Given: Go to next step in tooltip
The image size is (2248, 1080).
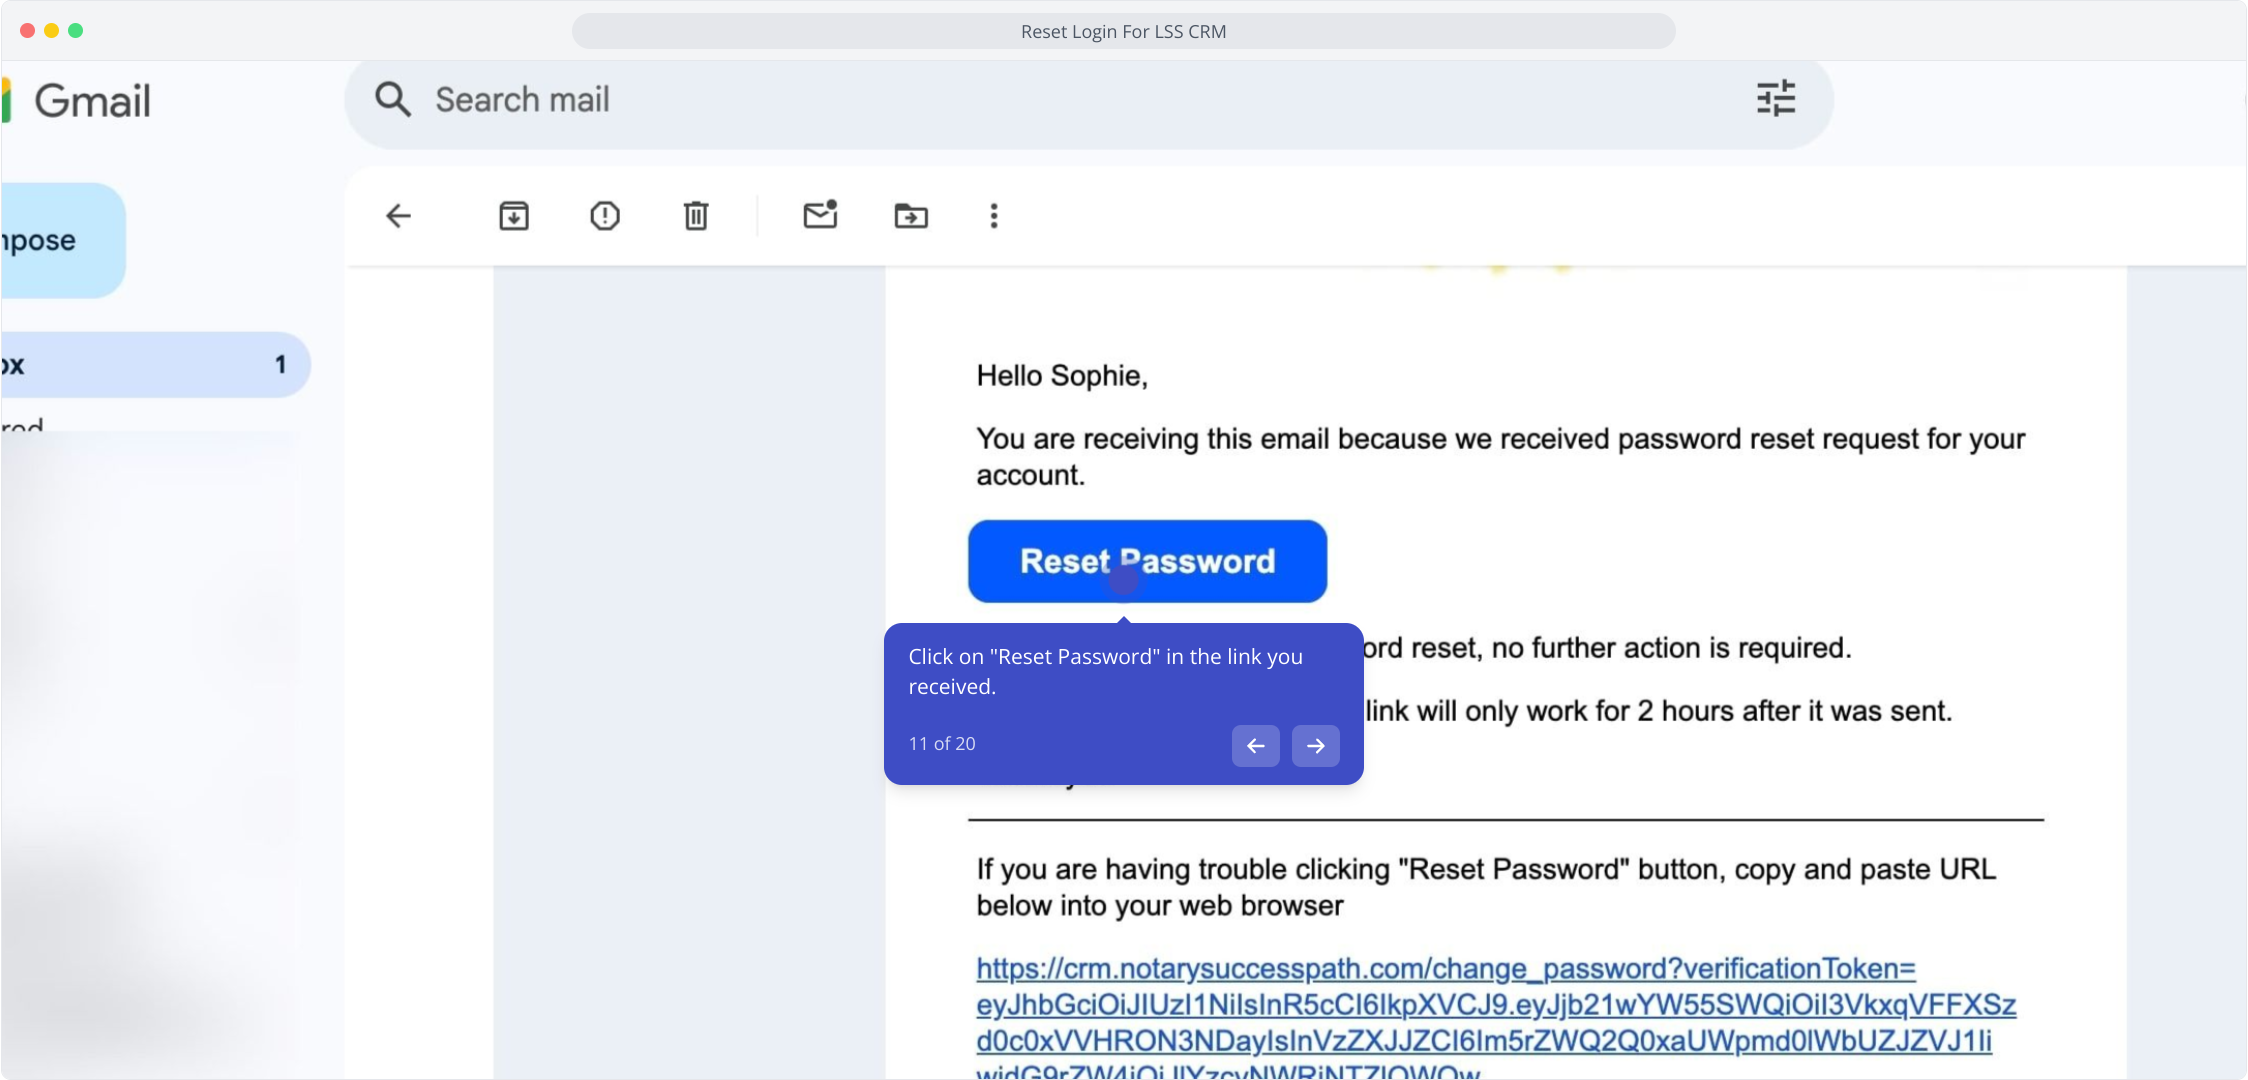Looking at the screenshot, I should [x=1315, y=746].
